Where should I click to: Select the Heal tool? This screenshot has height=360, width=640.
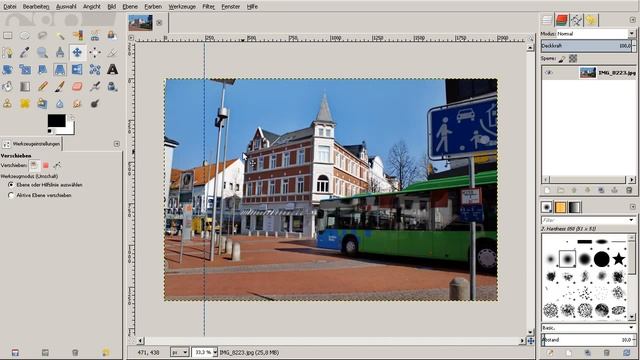point(25,104)
